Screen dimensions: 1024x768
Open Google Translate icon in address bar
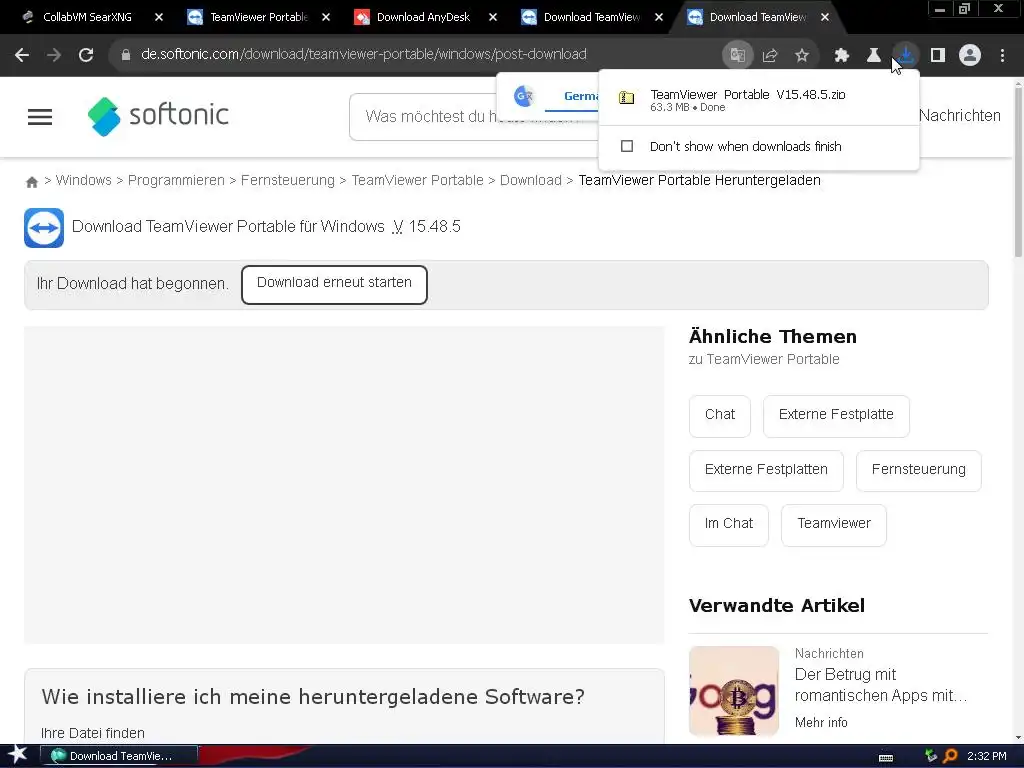(x=737, y=55)
